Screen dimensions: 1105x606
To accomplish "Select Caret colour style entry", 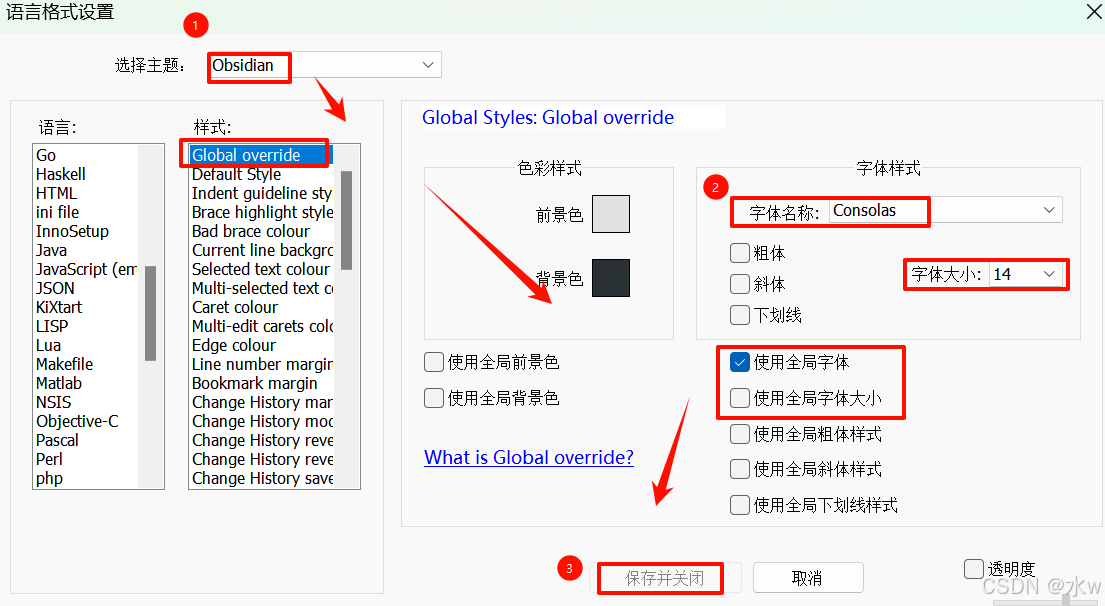I will tap(261, 307).
